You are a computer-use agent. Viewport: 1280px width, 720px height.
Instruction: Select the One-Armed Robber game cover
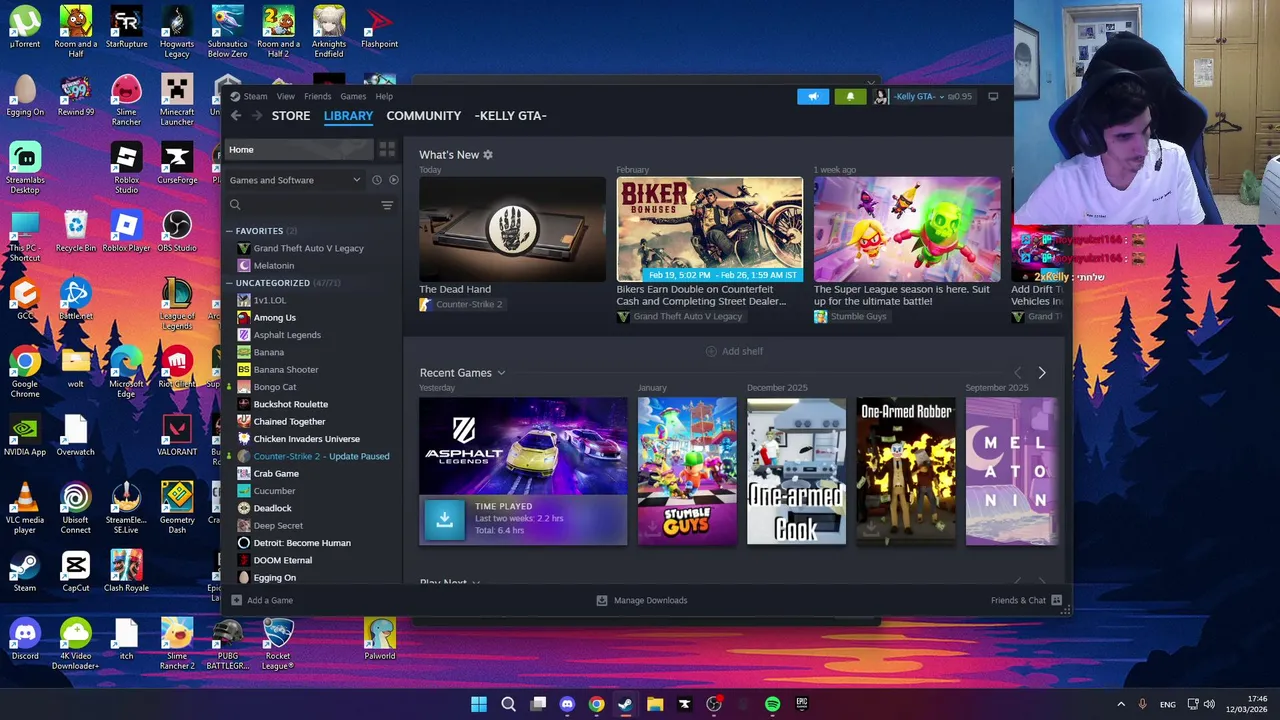pyautogui.click(x=906, y=471)
